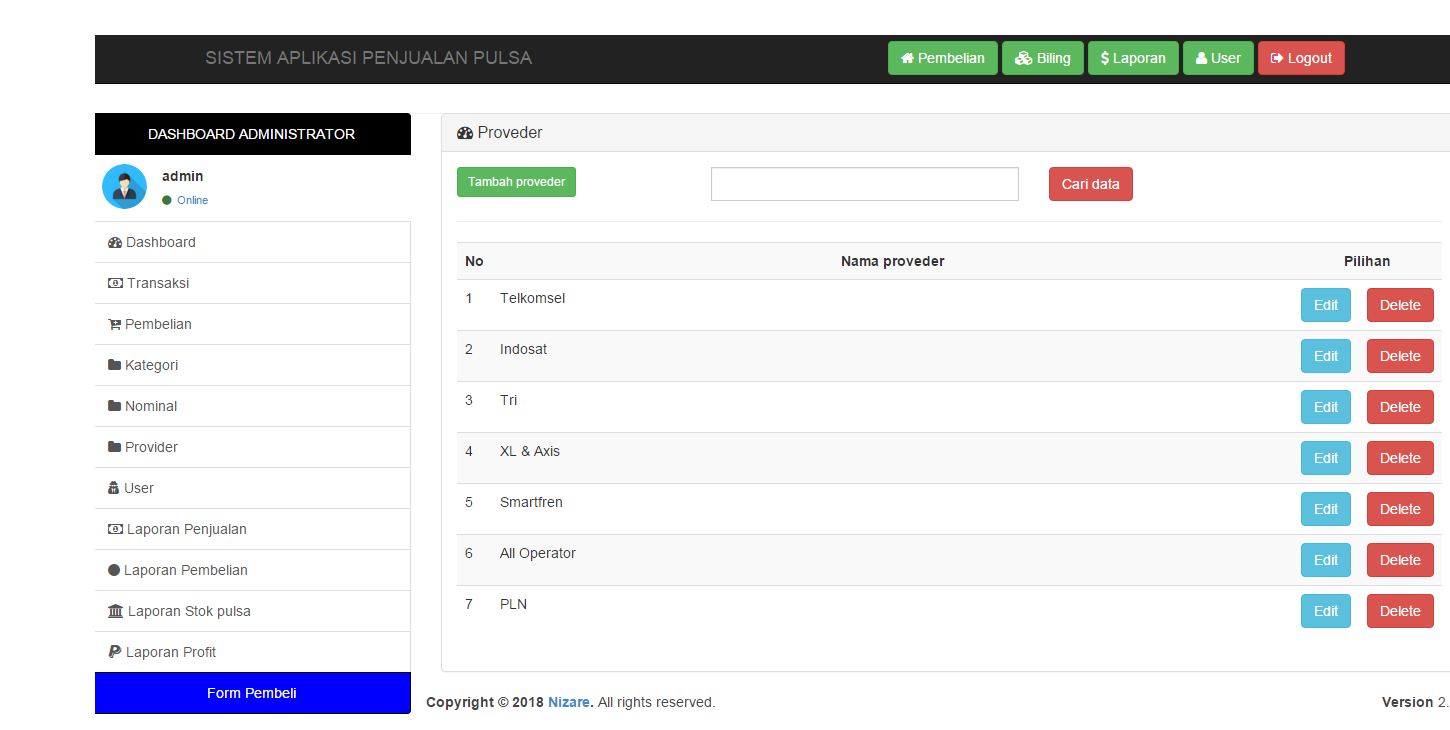Click the green Online status indicator
This screenshot has width=1450, height=730.
click(x=167, y=200)
